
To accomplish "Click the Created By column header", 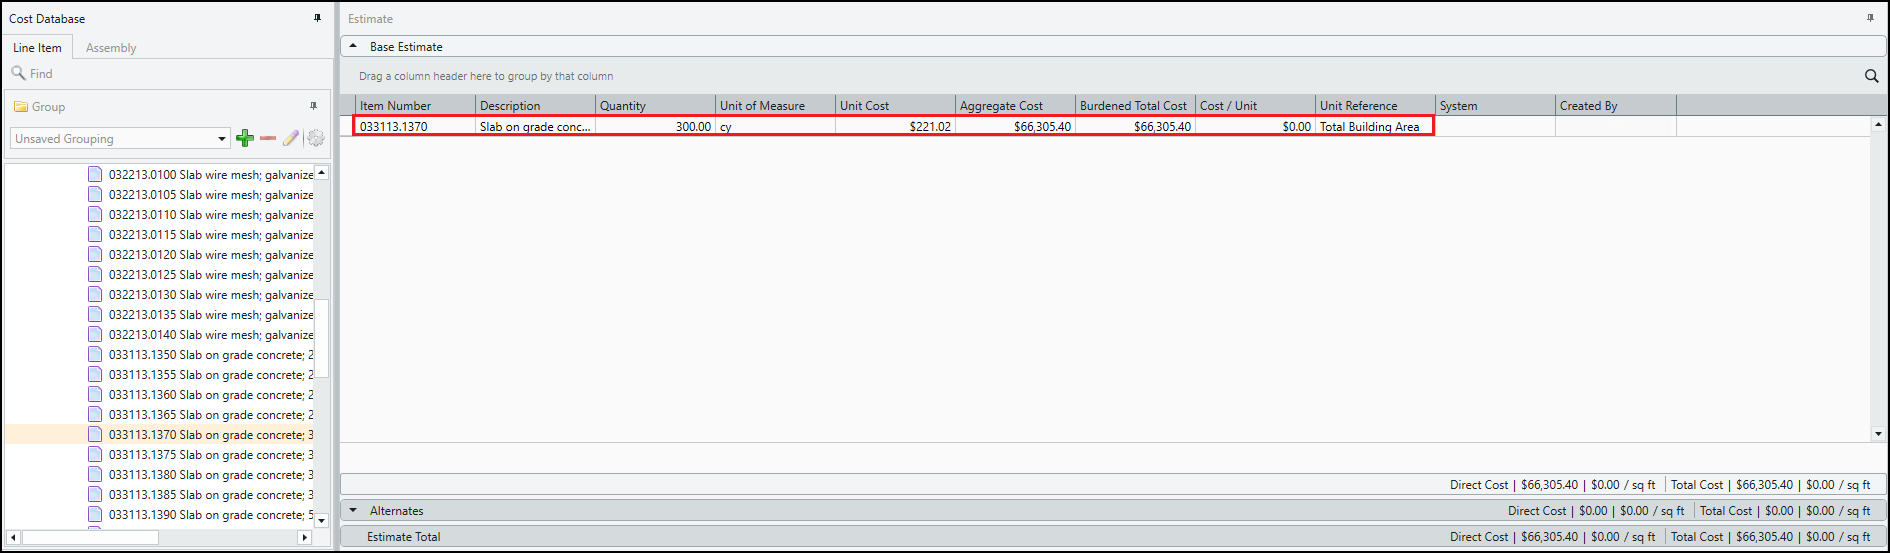I will (x=1615, y=105).
